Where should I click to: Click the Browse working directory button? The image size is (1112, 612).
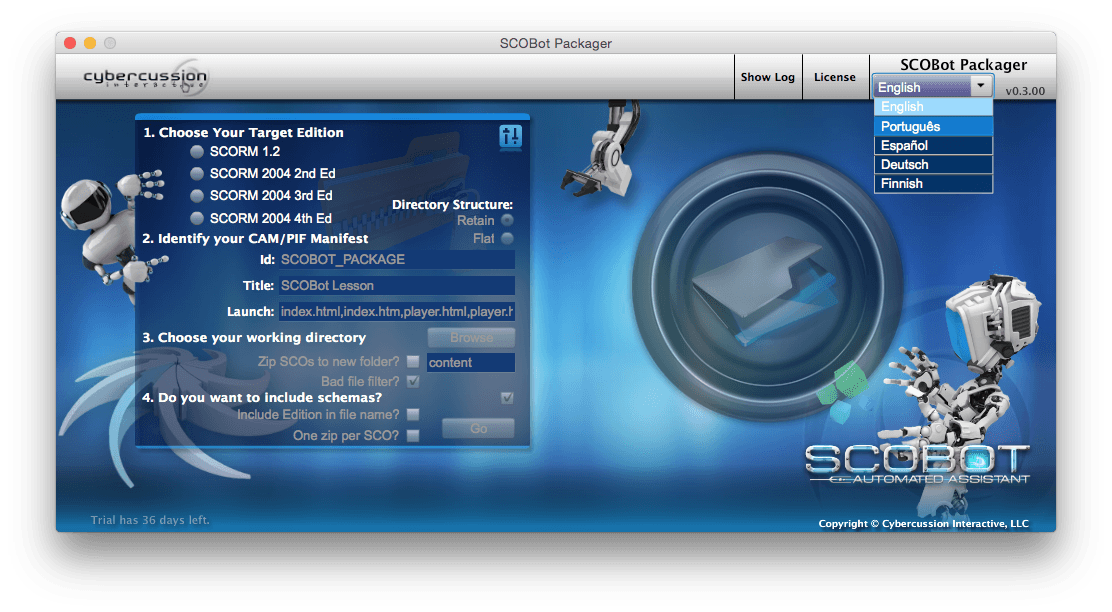point(471,338)
